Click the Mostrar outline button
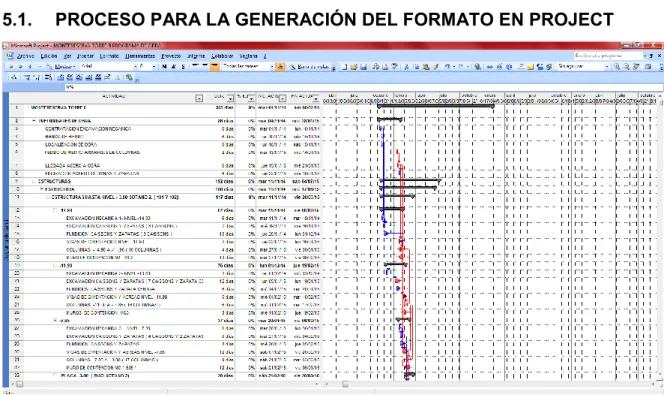664x395 pixels. 64,66
